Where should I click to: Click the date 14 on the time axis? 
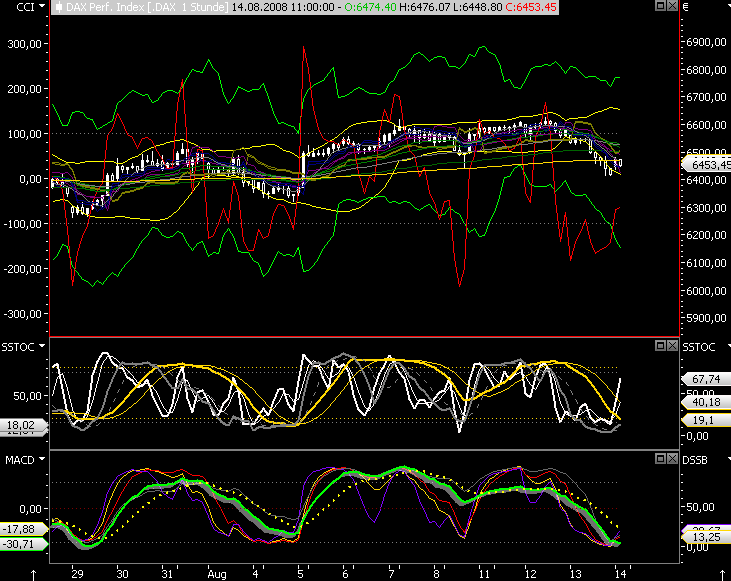point(620,574)
